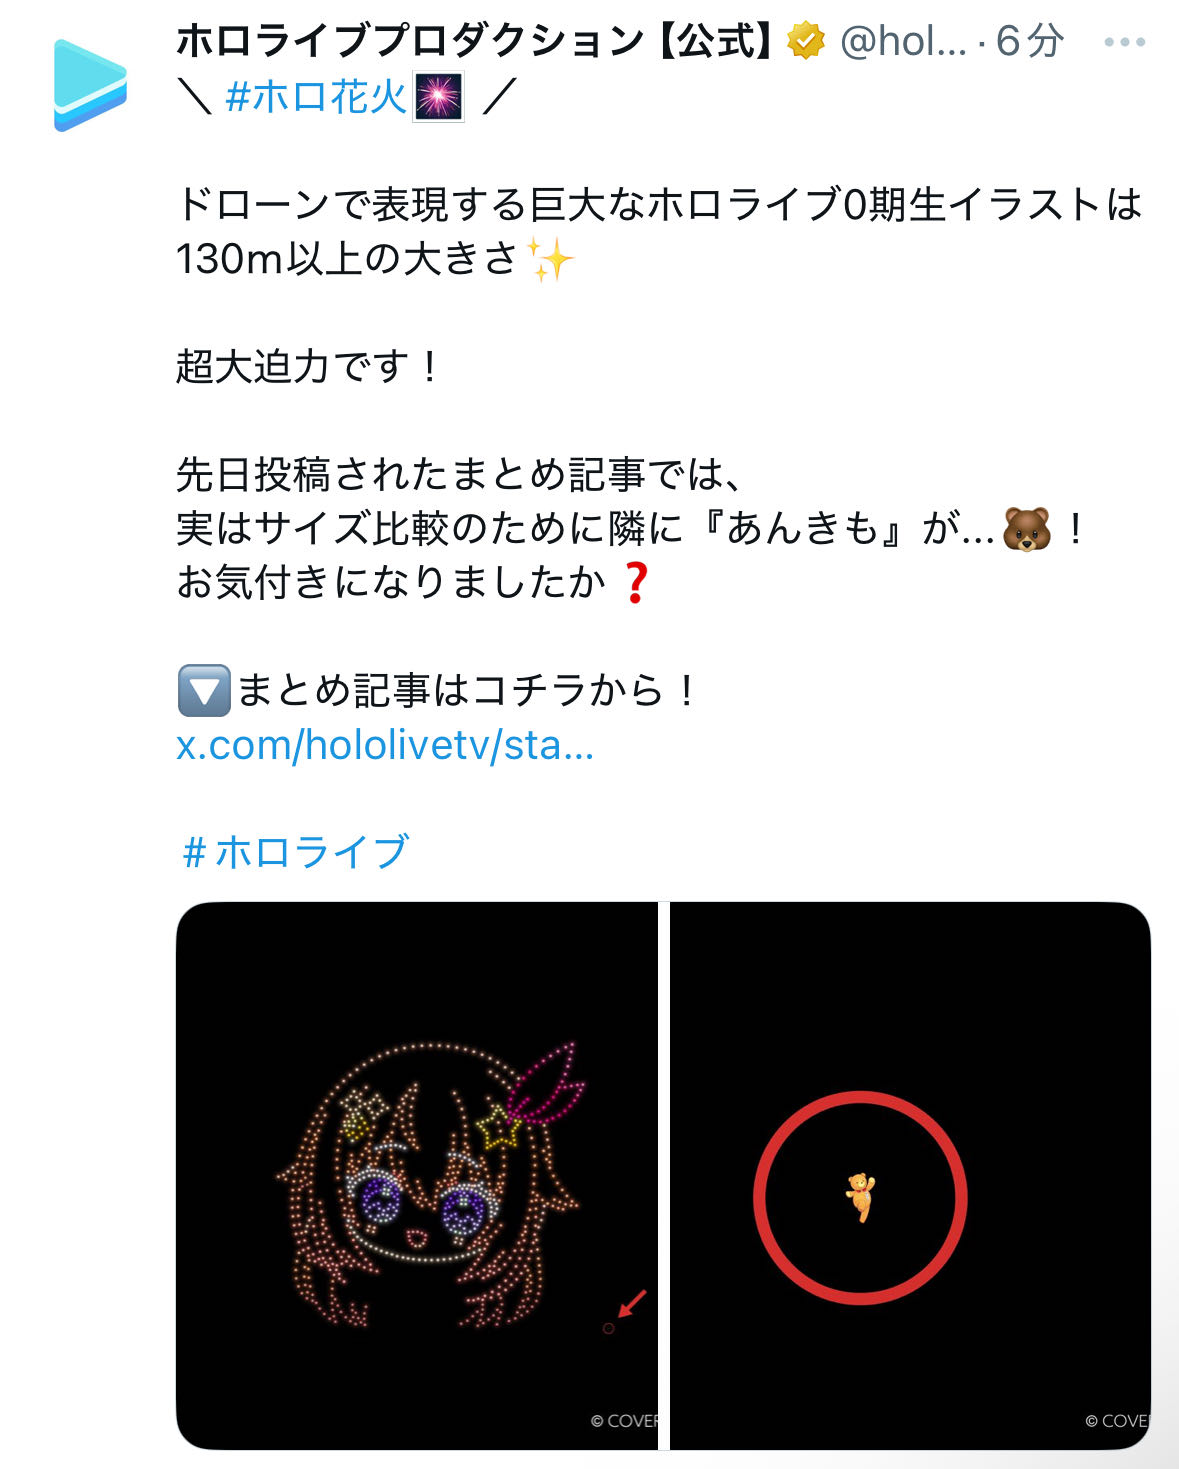Tap the bear face emoji in text

(1027, 529)
